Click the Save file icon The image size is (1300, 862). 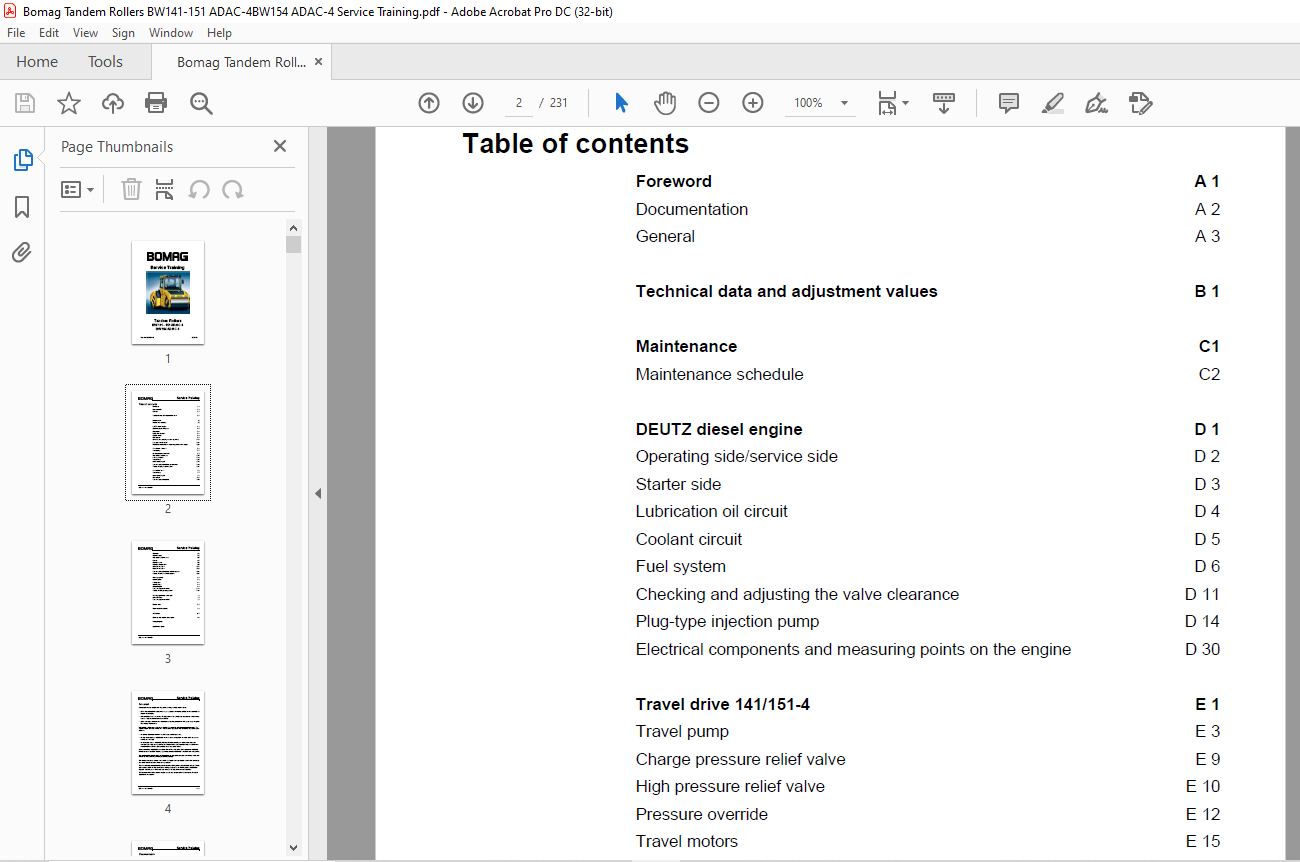click(25, 103)
